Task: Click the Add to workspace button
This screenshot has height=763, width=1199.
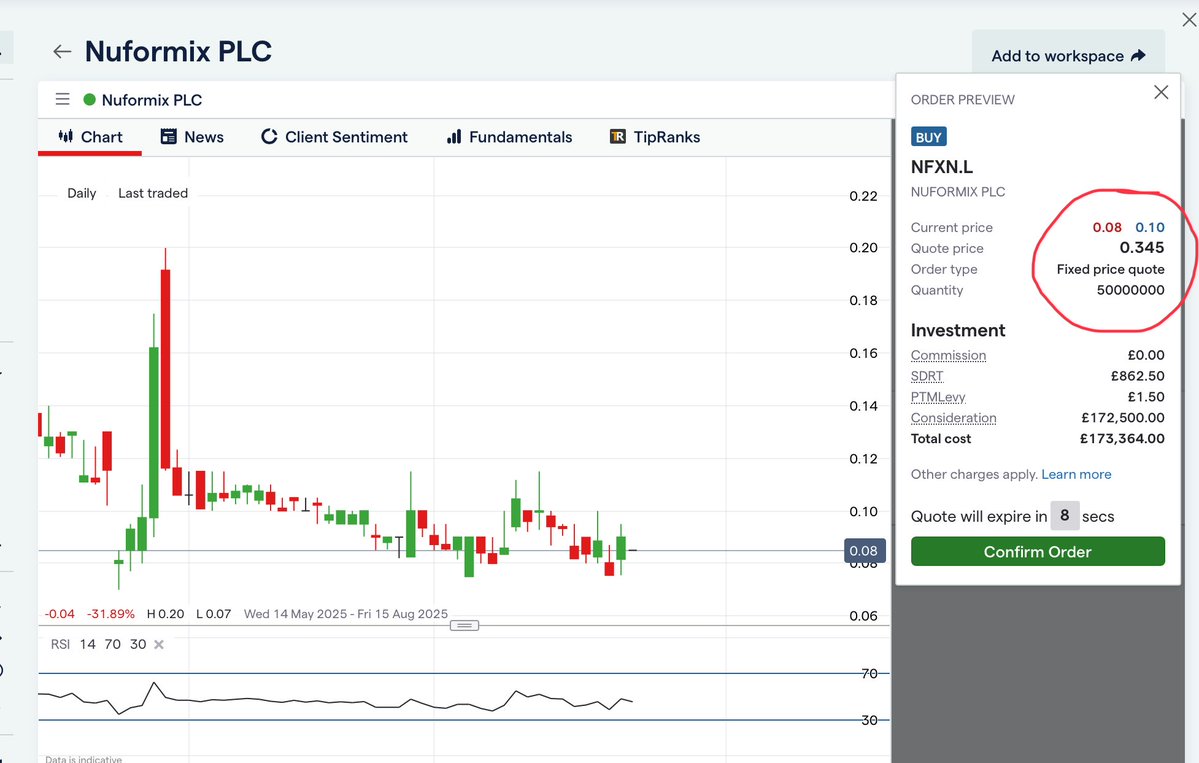Action: click(1067, 56)
